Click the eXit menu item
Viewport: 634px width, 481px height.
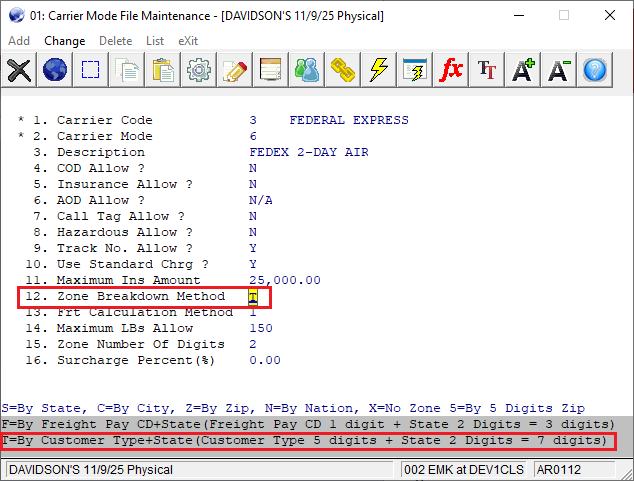pos(188,41)
